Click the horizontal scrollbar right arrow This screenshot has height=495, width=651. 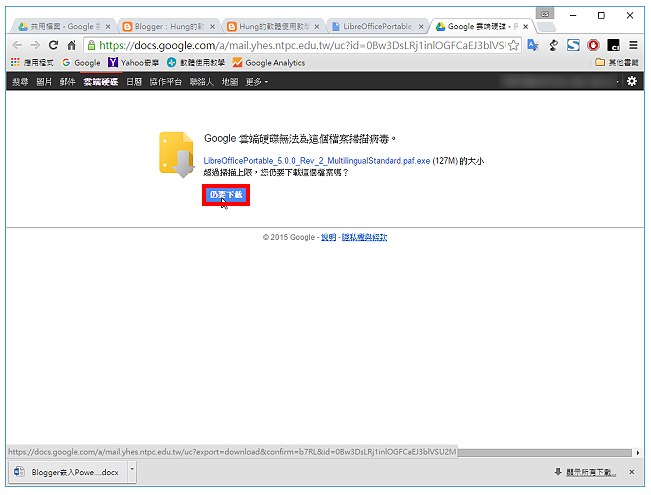coord(638,453)
